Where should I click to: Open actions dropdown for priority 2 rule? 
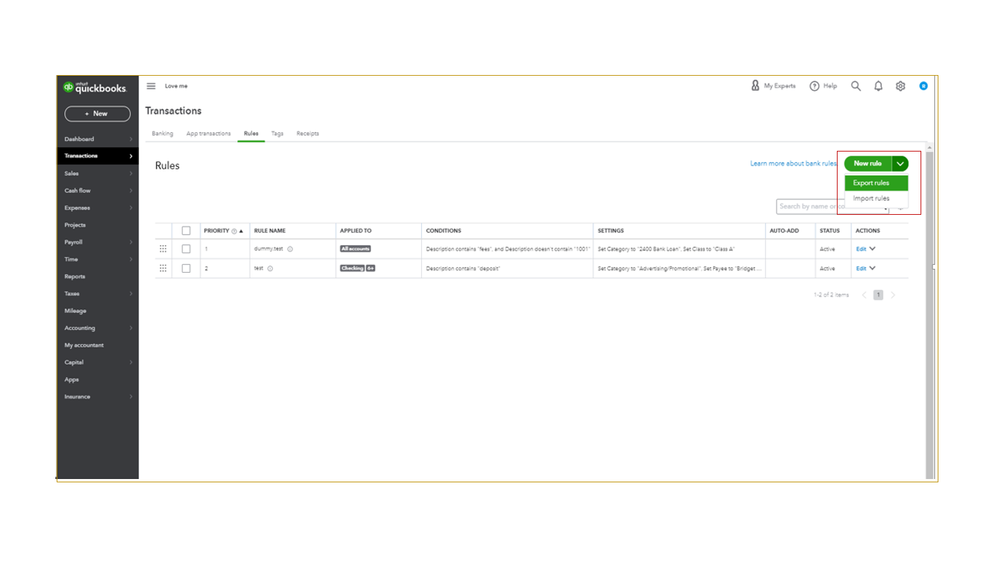pos(872,268)
